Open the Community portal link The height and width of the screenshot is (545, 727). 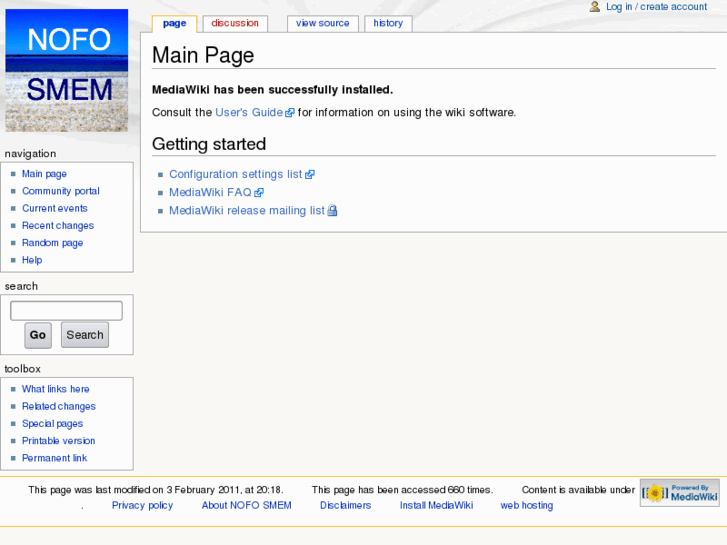click(61, 191)
